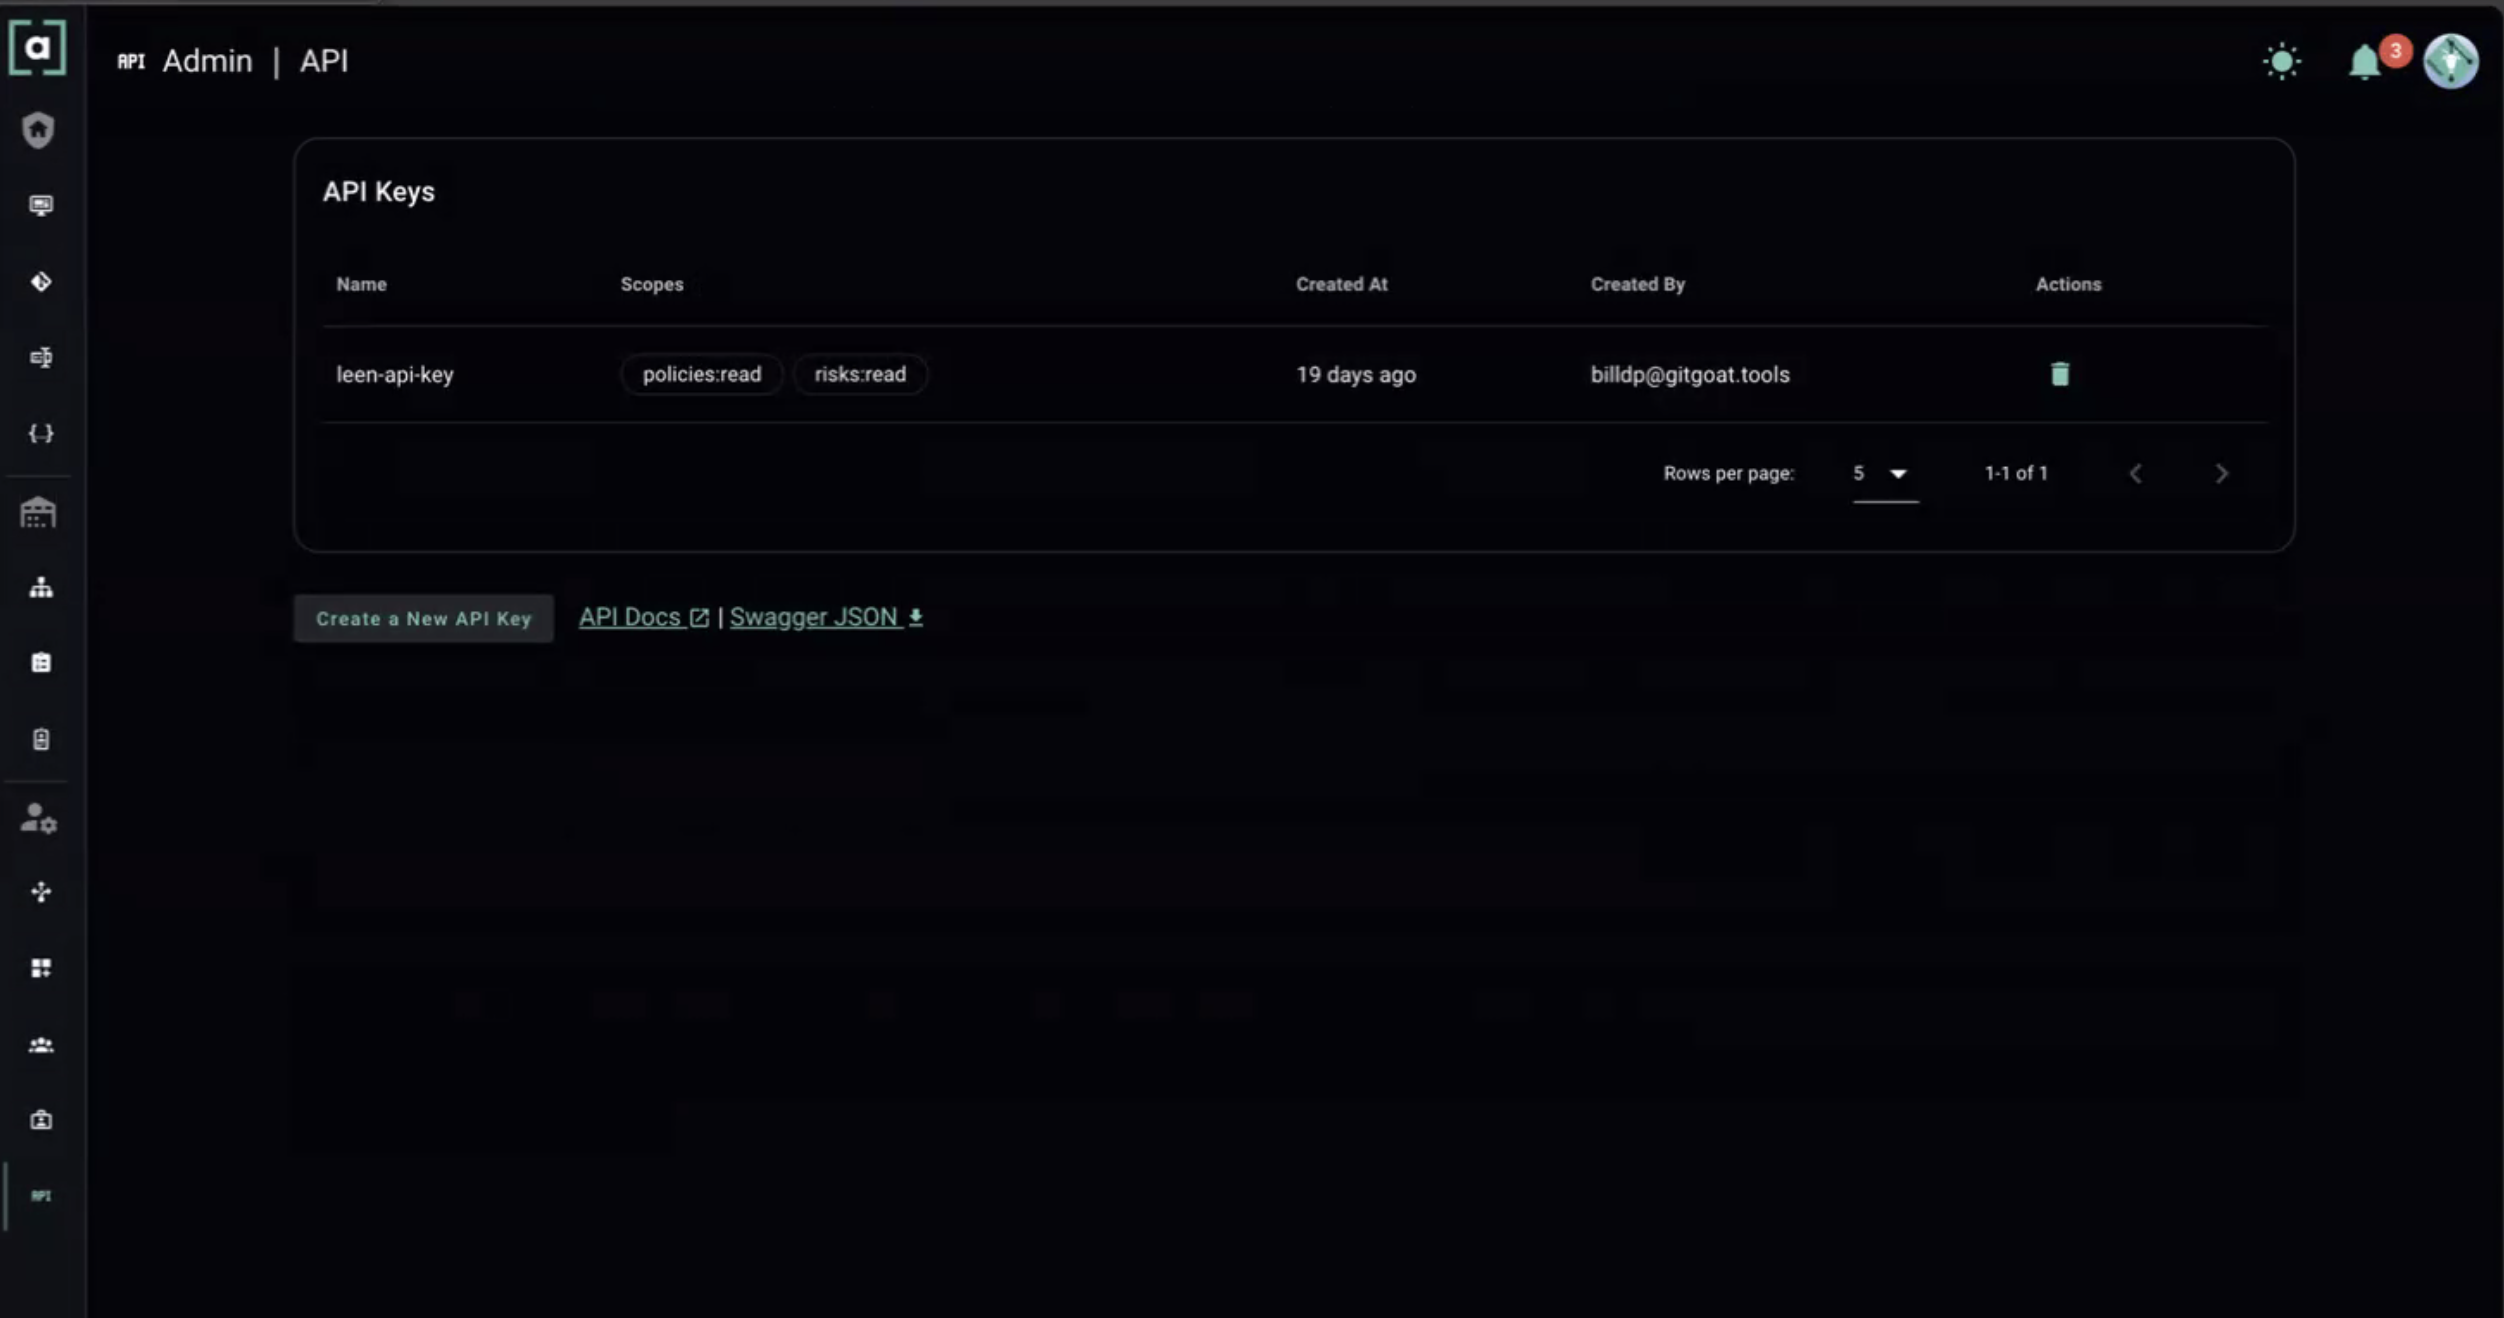Open the ID badge icon in the sidebar
2504x1318 pixels.
point(41,1120)
